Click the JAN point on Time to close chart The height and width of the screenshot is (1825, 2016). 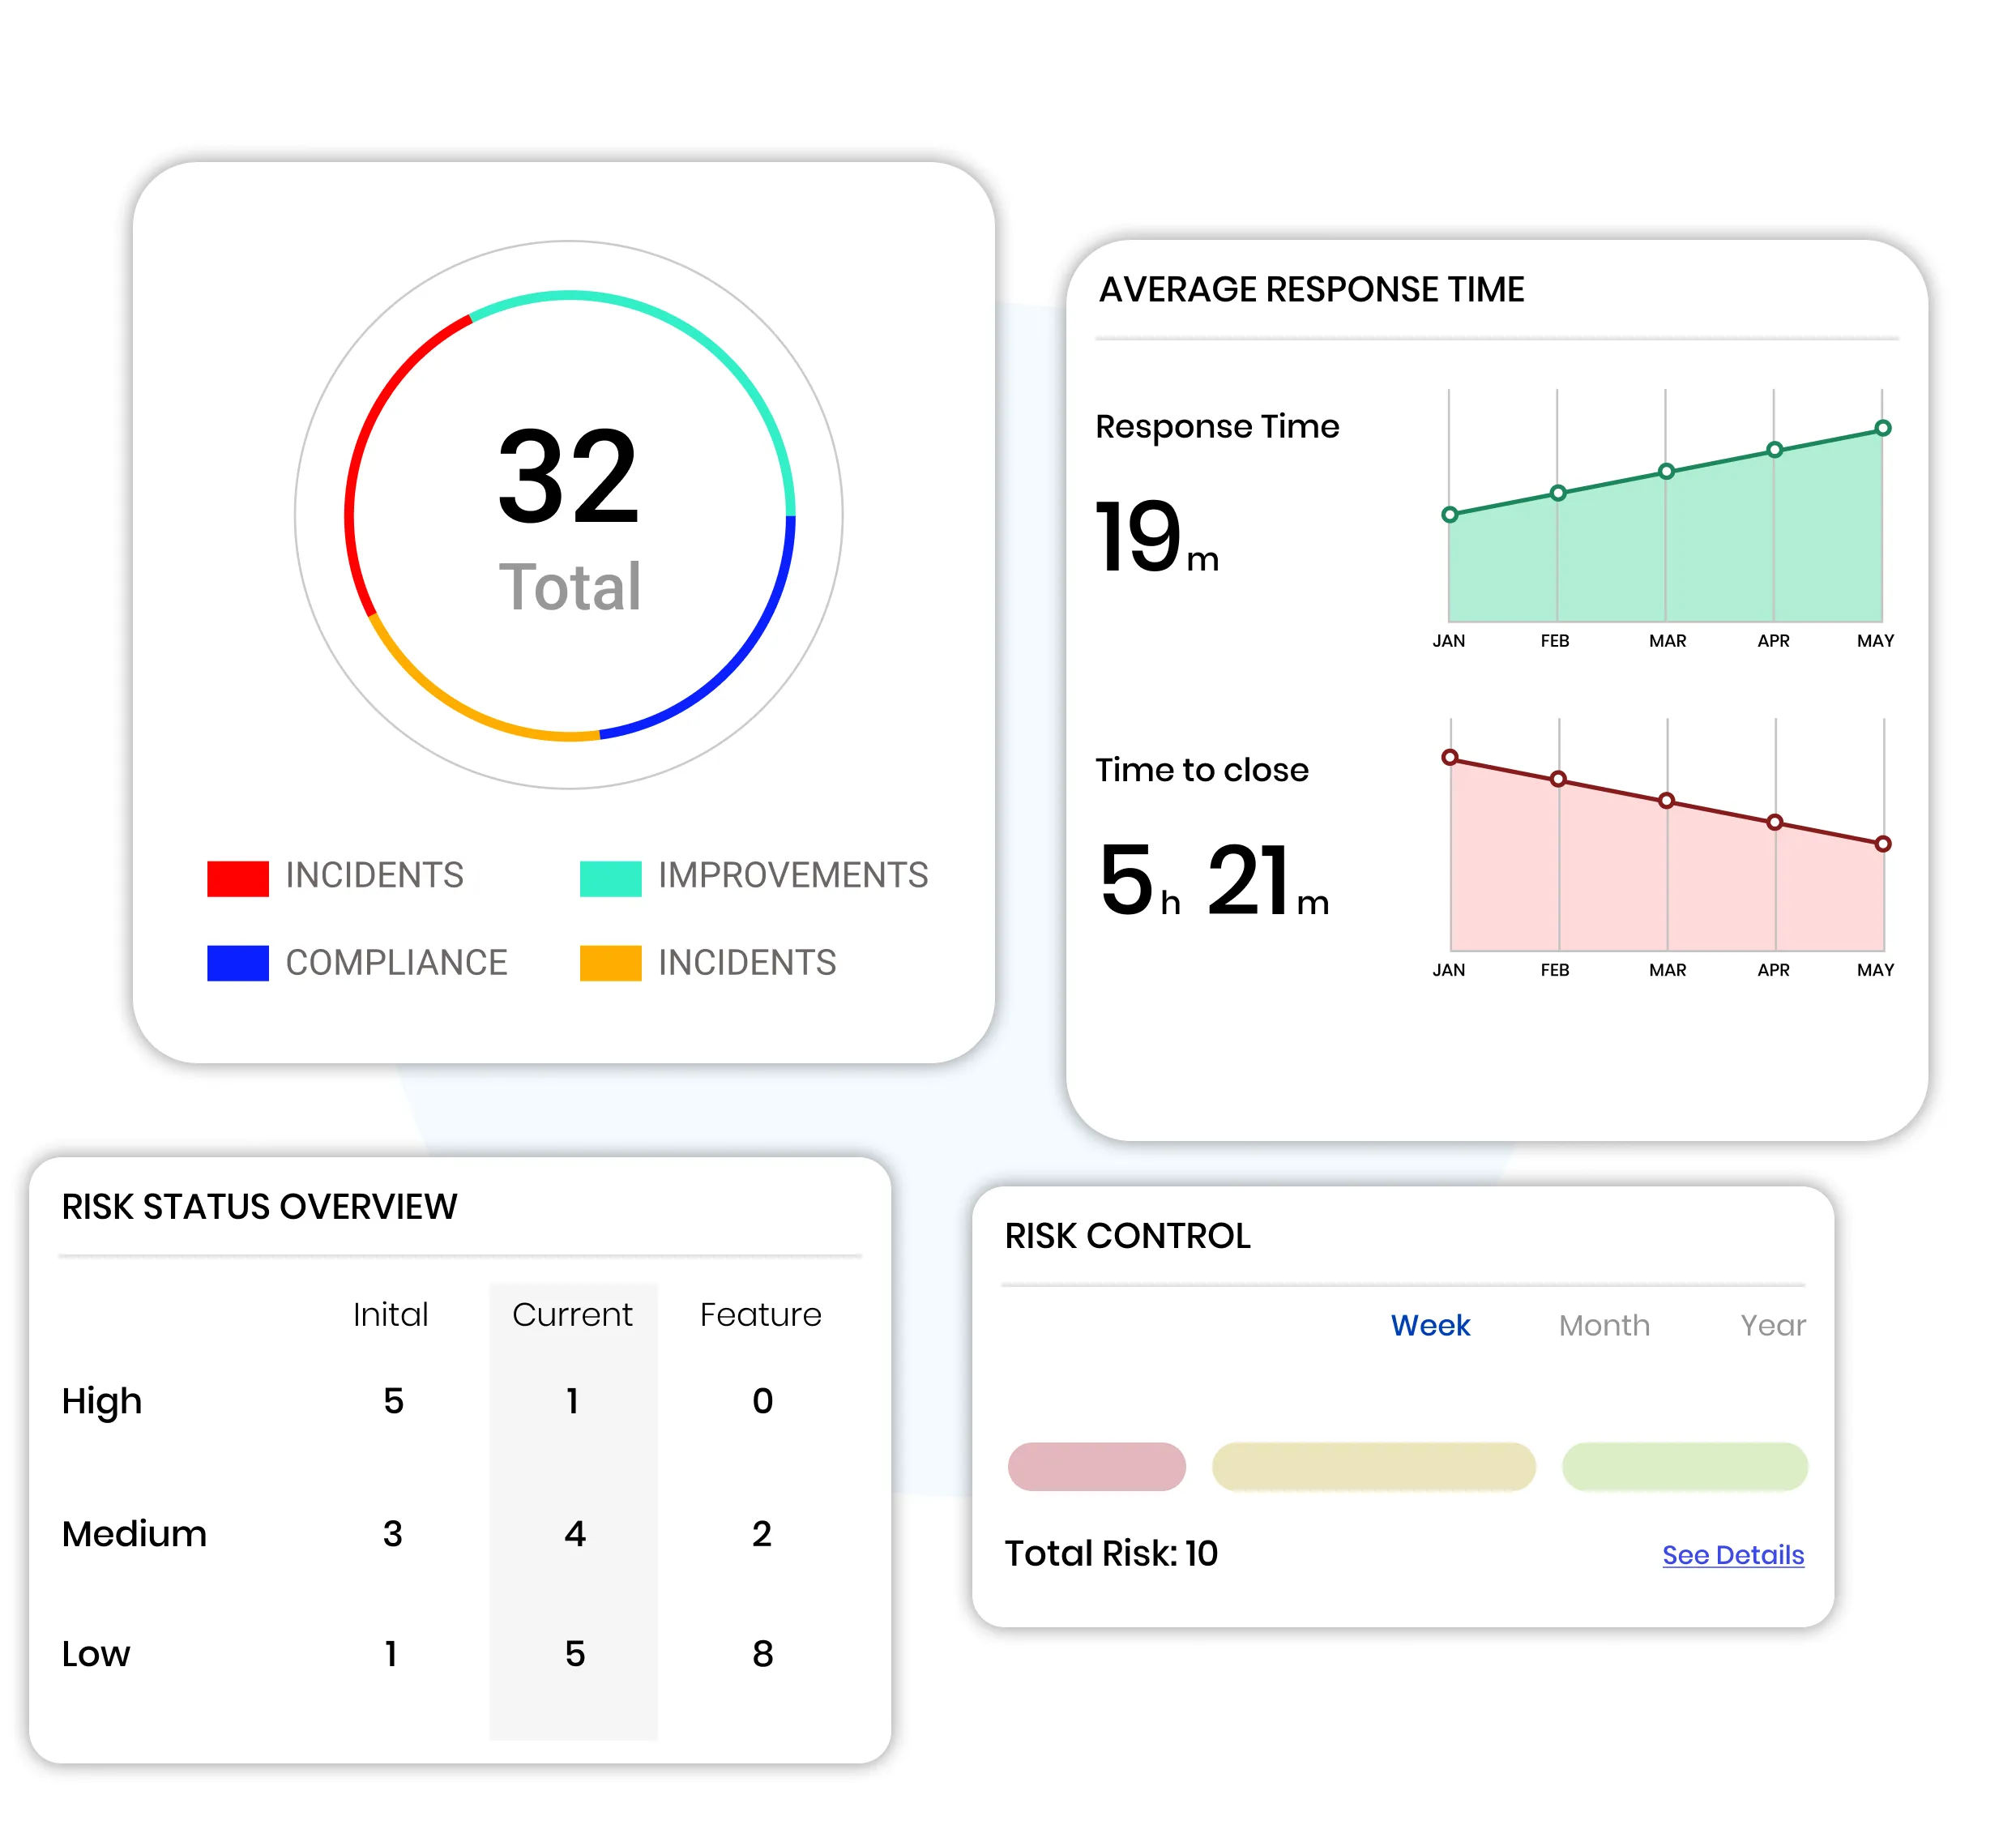tap(1449, 757)
